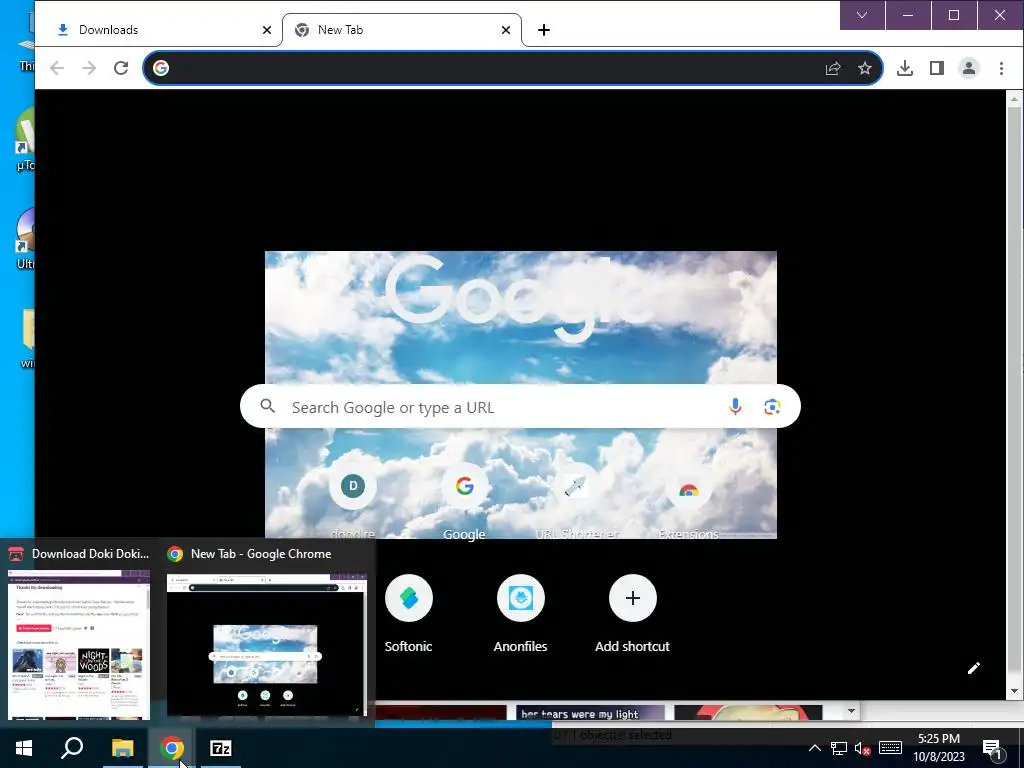Open File Explorer from taskbar
The image size is (1024, 768).
pos(122,748)
